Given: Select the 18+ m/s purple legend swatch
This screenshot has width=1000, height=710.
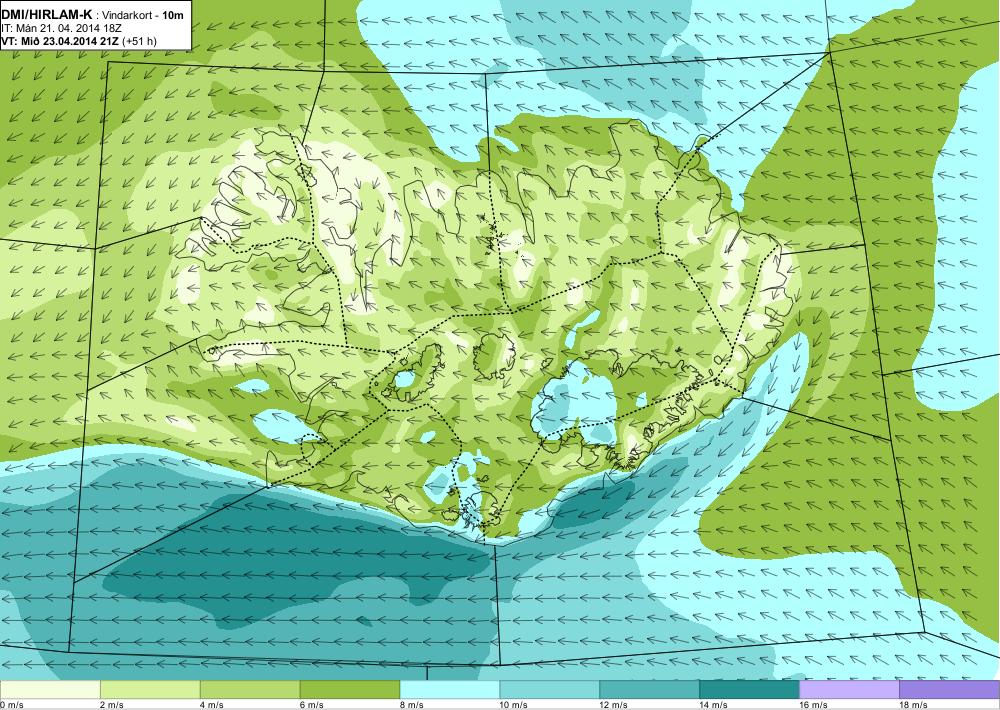Looking at the screenshot, I should (x=950, y=690).
